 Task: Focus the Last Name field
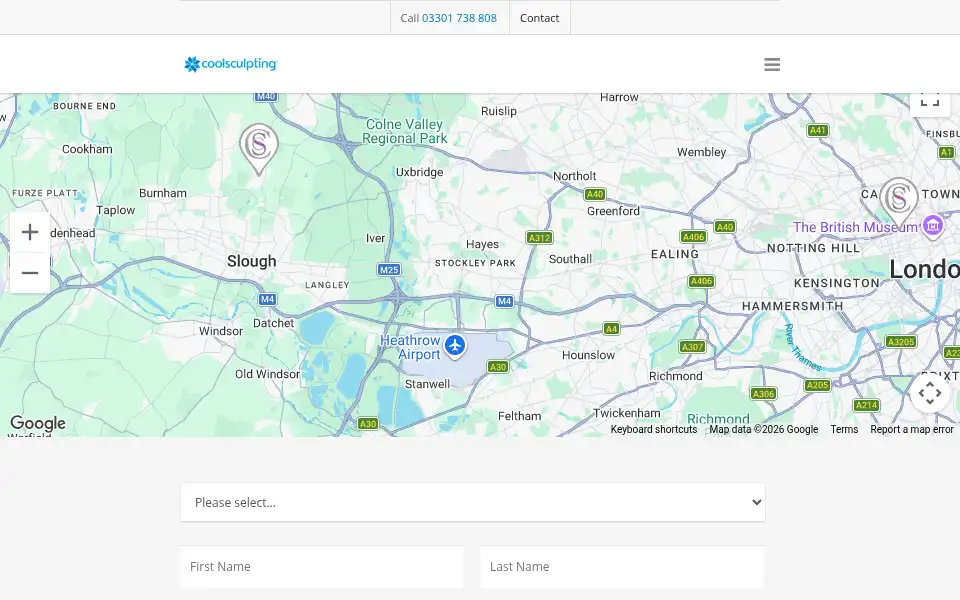point(622,567)
